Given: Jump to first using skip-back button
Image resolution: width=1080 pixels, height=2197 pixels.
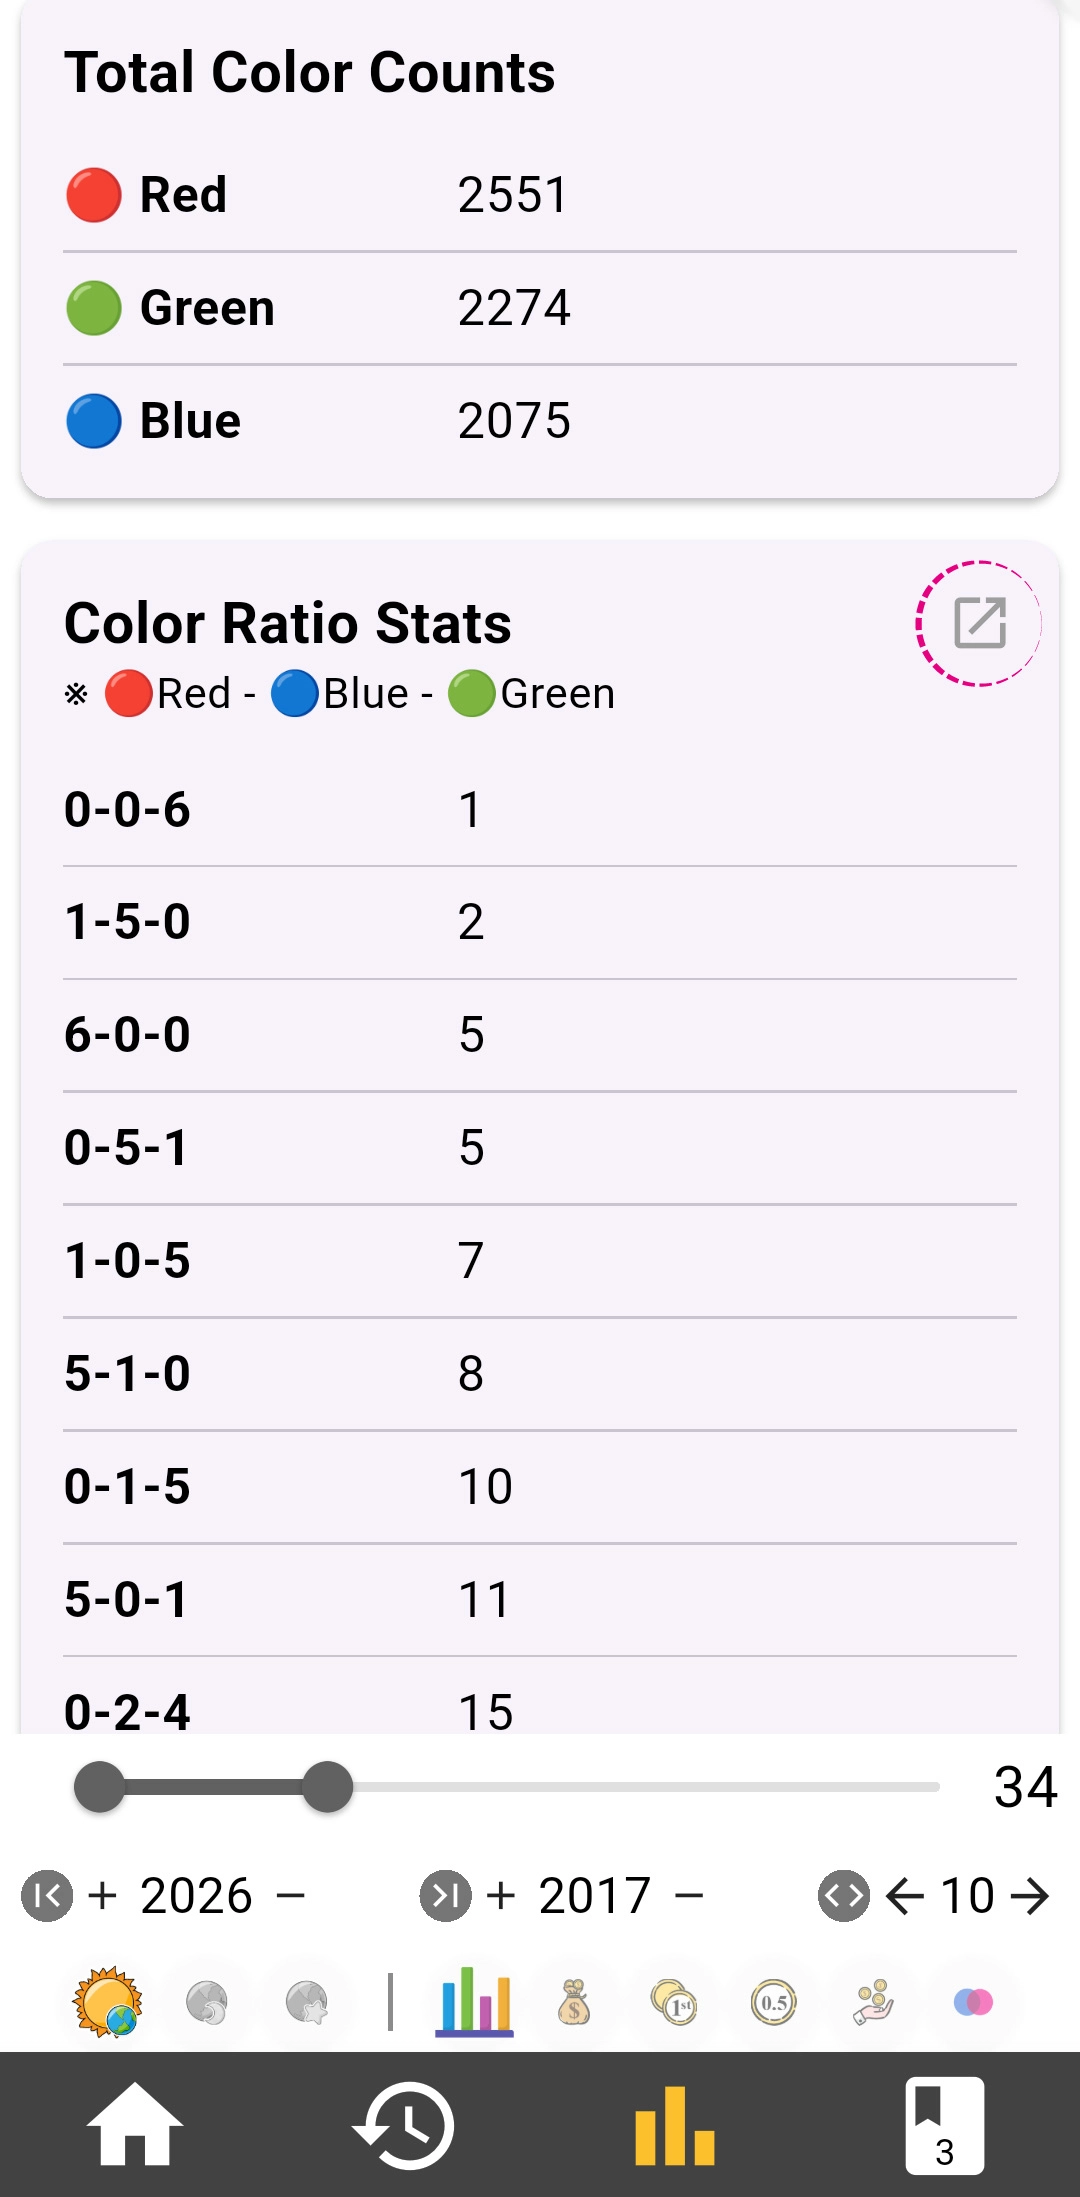Looking at the screenshot, I should tap(47, 1895).
